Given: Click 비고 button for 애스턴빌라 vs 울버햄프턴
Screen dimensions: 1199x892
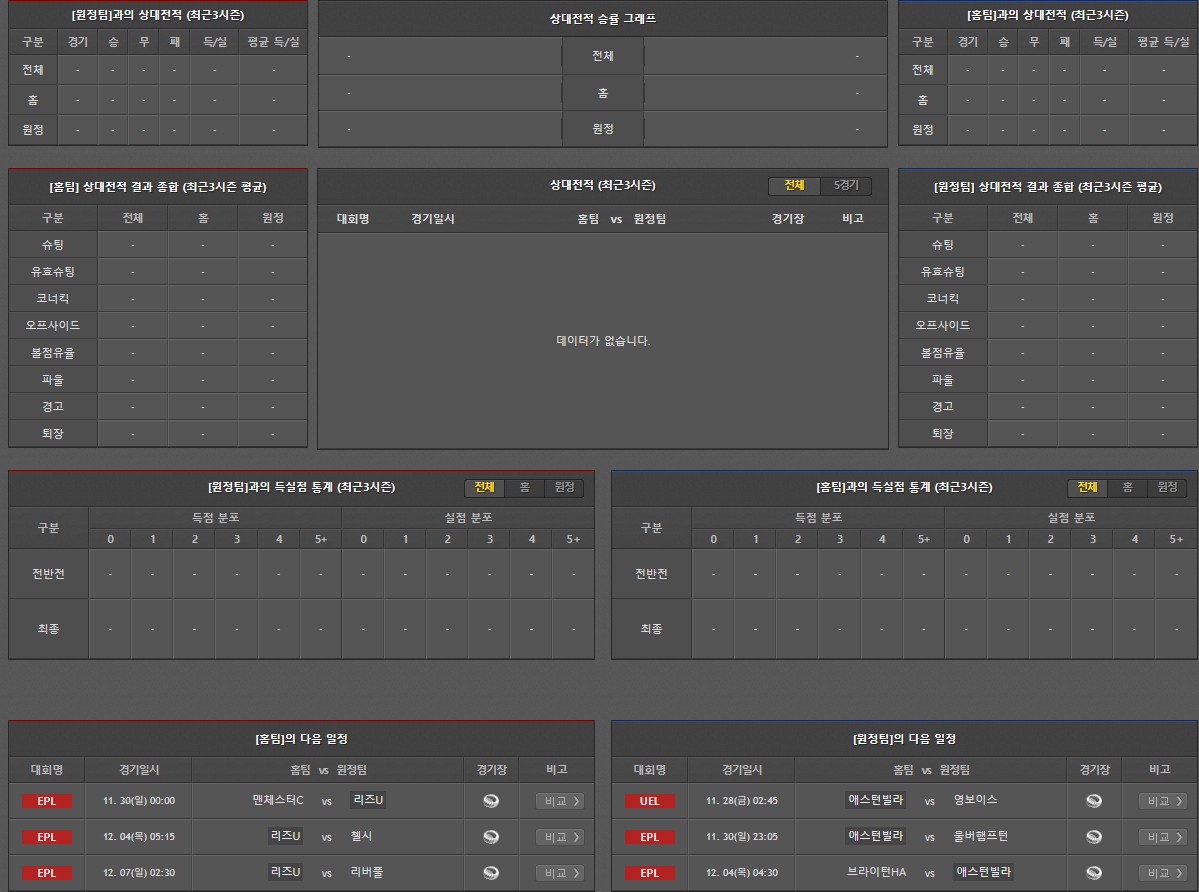Looking at the screenshot, I should (1162, 837).
